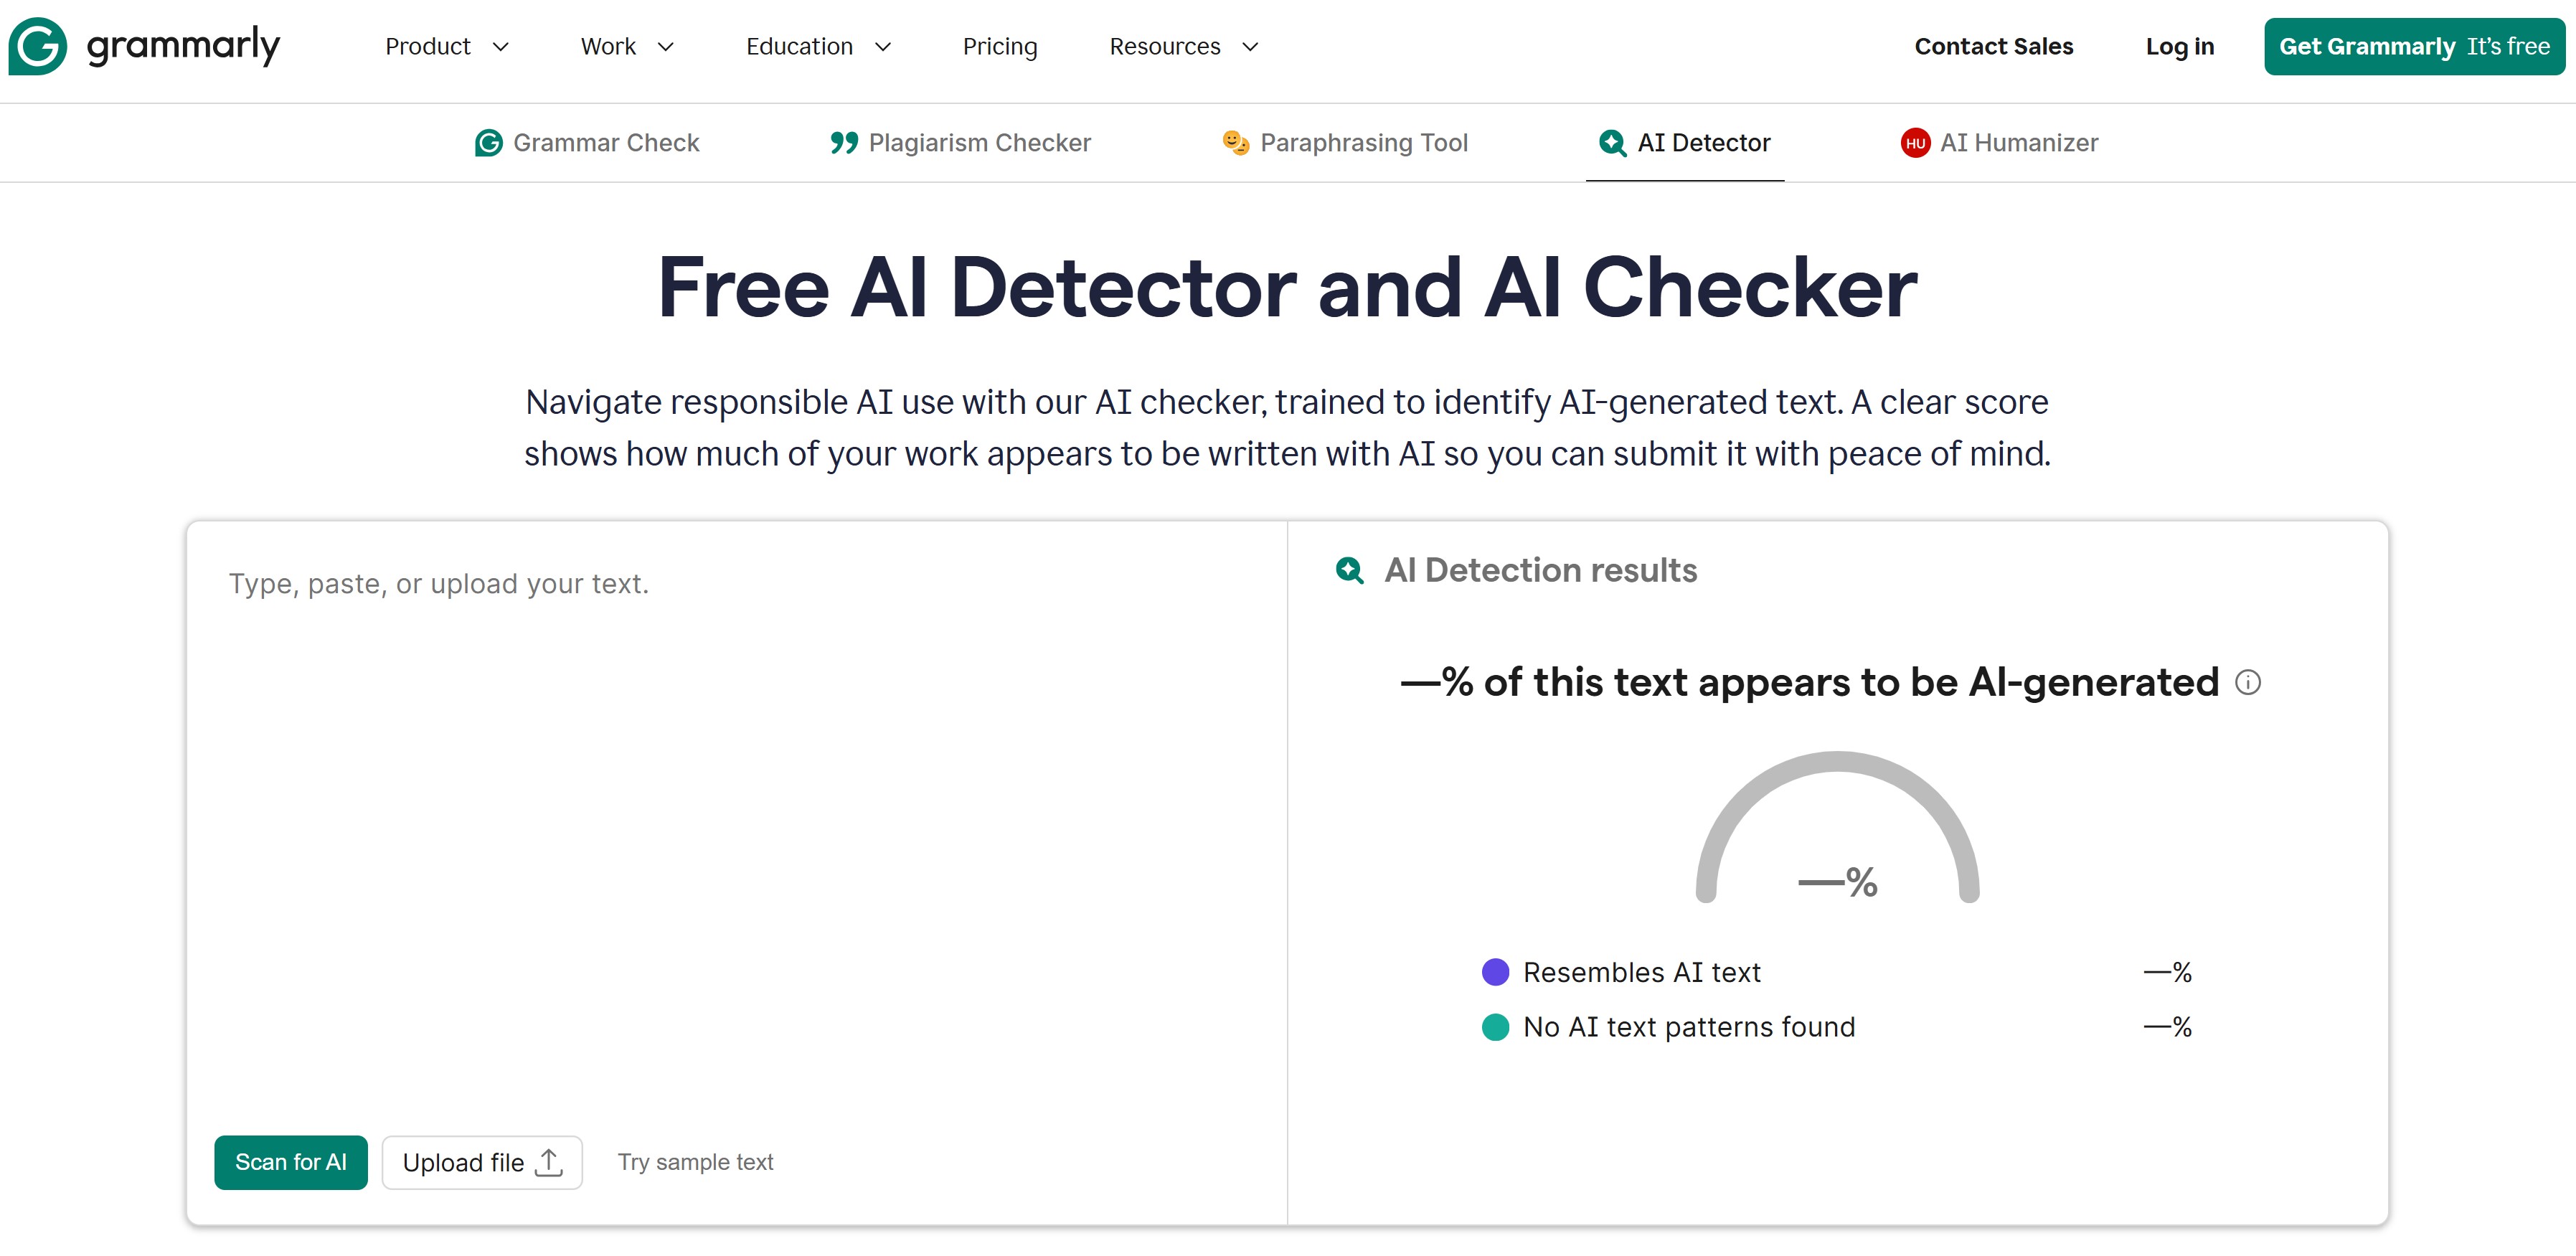The width and height of the screenshot is (2576, 1256).
Task: Click the Paraphrasing Tool emoji icon
Action: coord(1236,143)
